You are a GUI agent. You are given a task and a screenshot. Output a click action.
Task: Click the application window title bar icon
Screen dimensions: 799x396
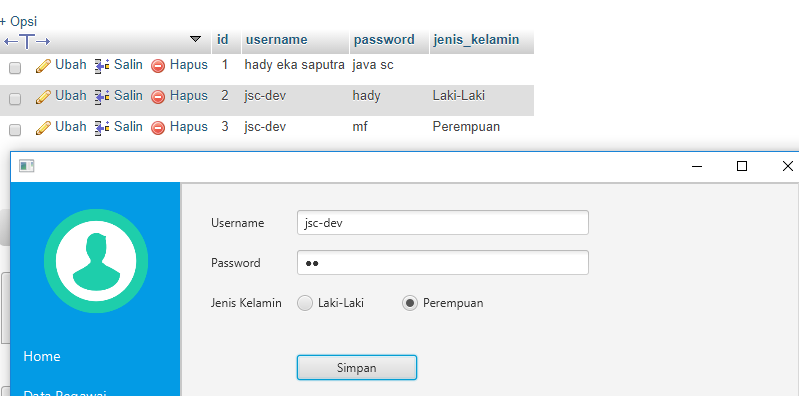[26, 166]
